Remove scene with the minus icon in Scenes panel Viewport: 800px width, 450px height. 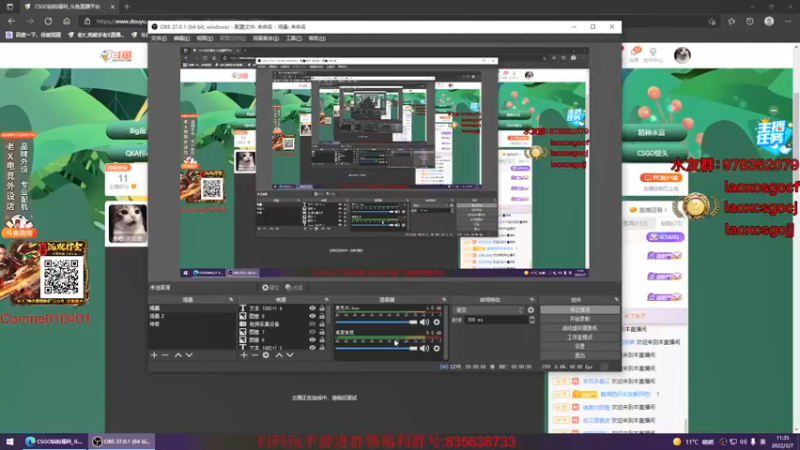165,355
